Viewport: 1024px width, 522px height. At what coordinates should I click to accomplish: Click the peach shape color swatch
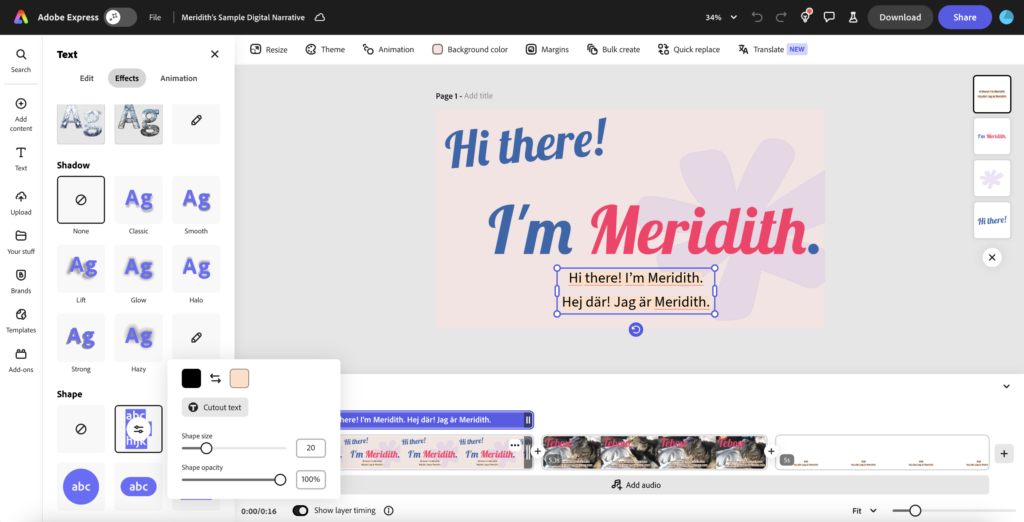tap(239, 379)
